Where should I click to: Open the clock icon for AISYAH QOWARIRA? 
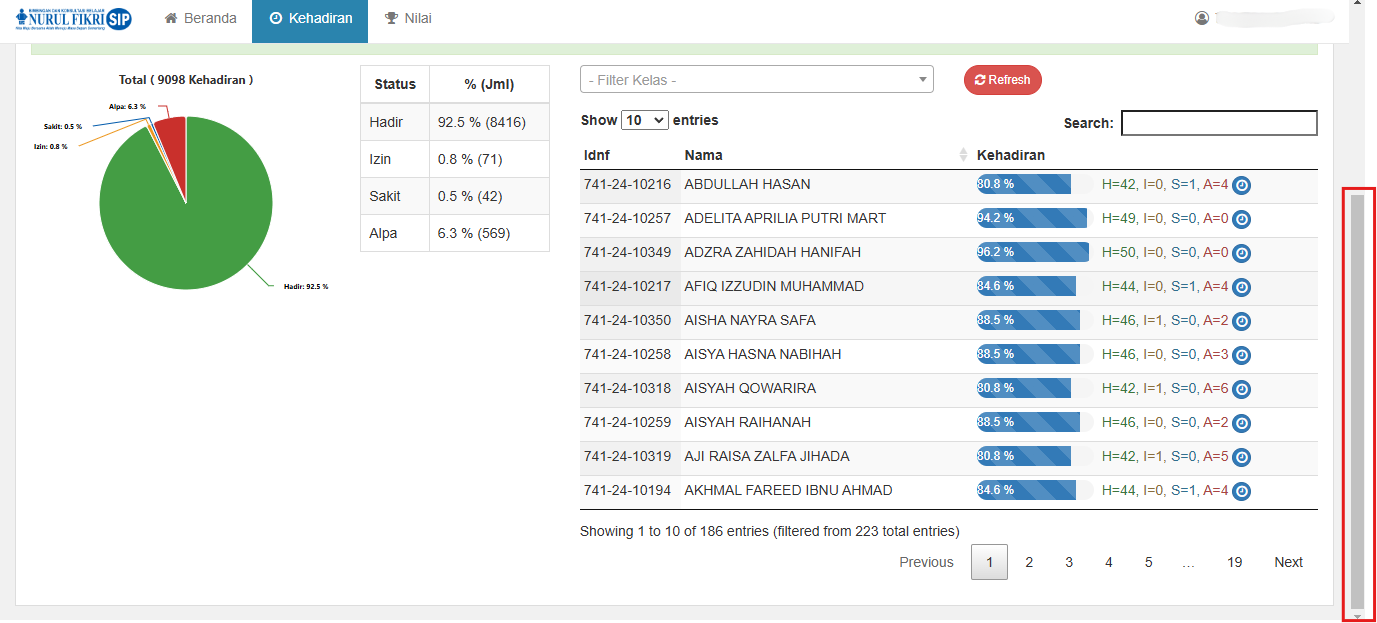point(1241,389)
